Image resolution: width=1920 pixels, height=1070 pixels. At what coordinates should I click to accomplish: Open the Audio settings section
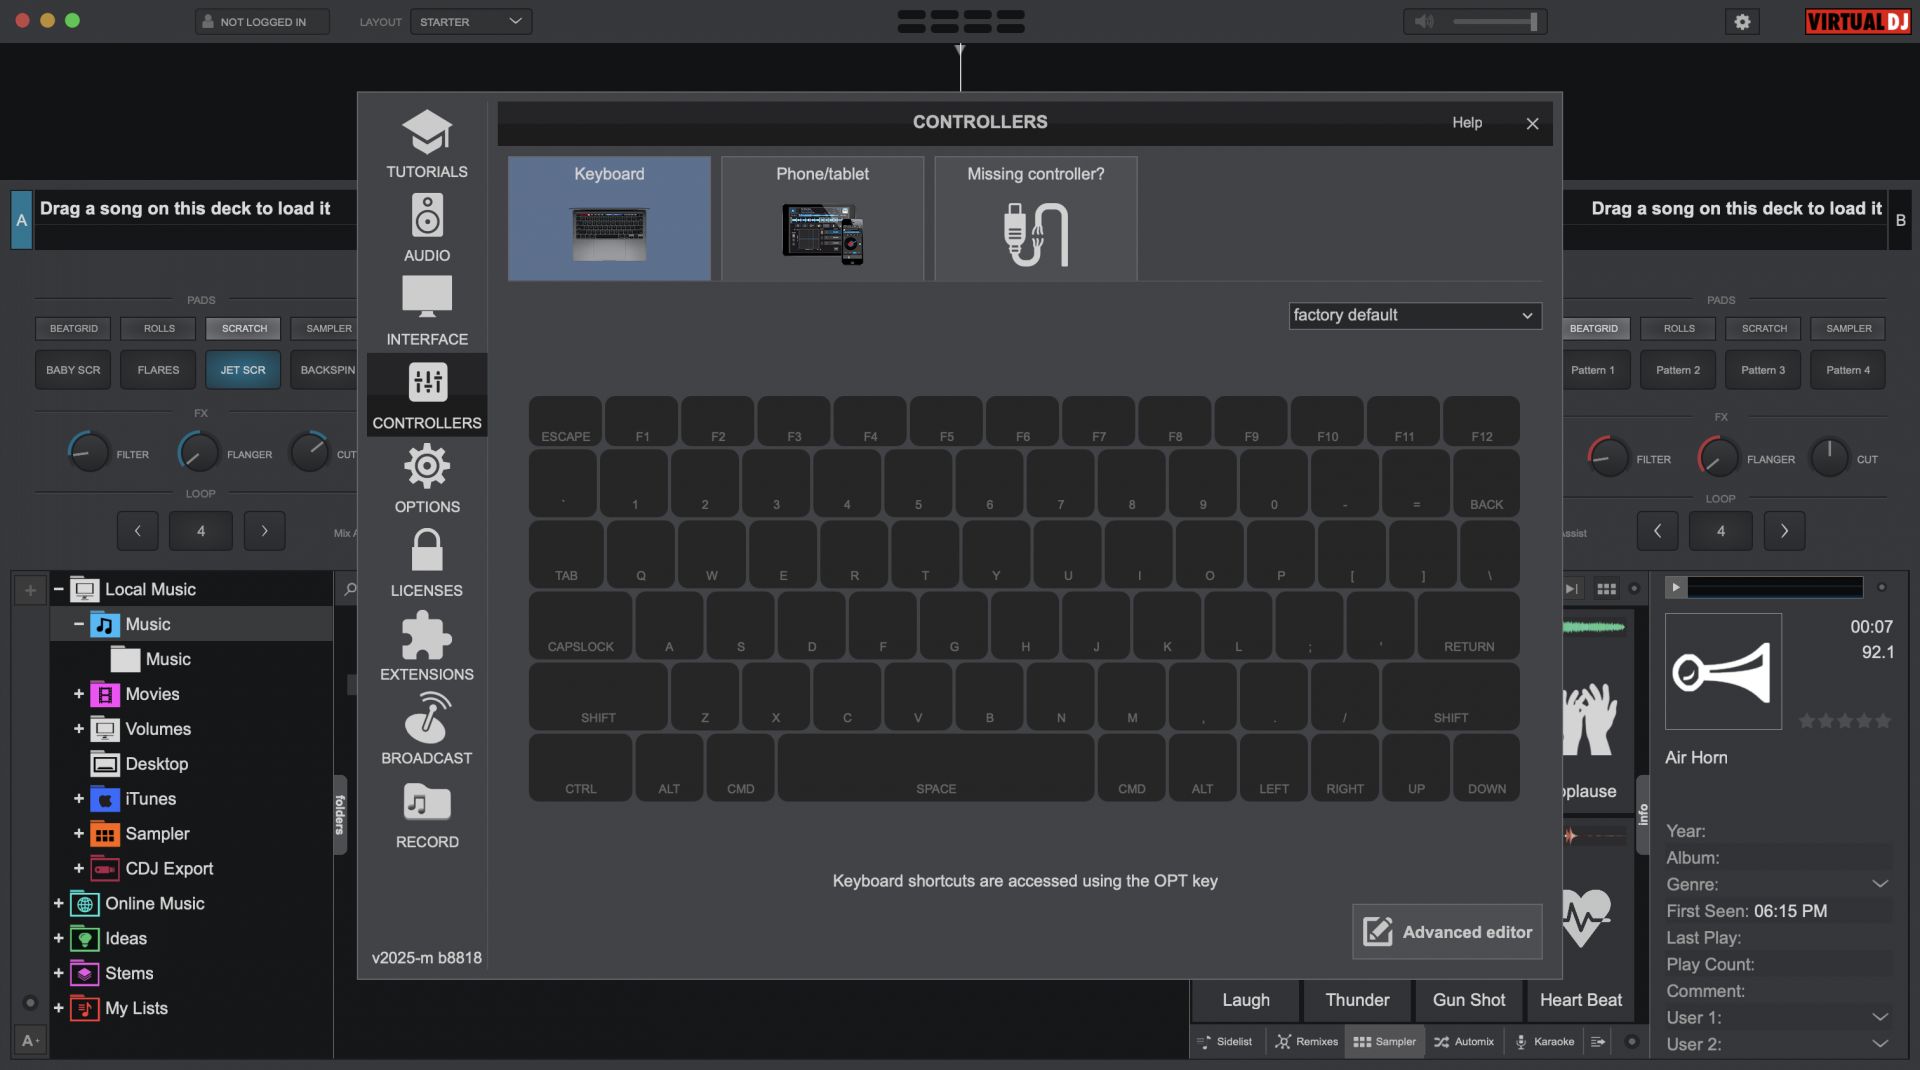click(x=427, y=229)
